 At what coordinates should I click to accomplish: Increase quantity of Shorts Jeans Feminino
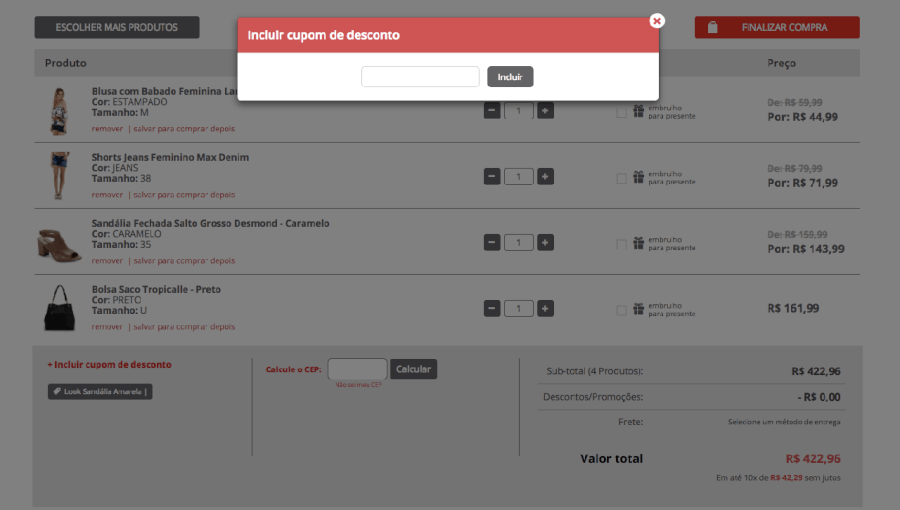[x=545, y=177]
